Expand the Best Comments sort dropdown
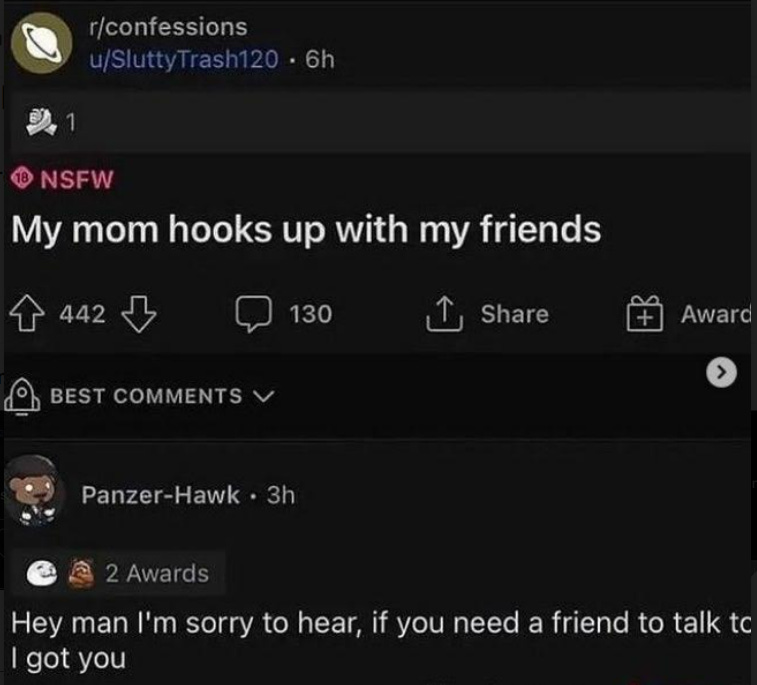This screenshot has width=757, height=685. pos(162,396)
